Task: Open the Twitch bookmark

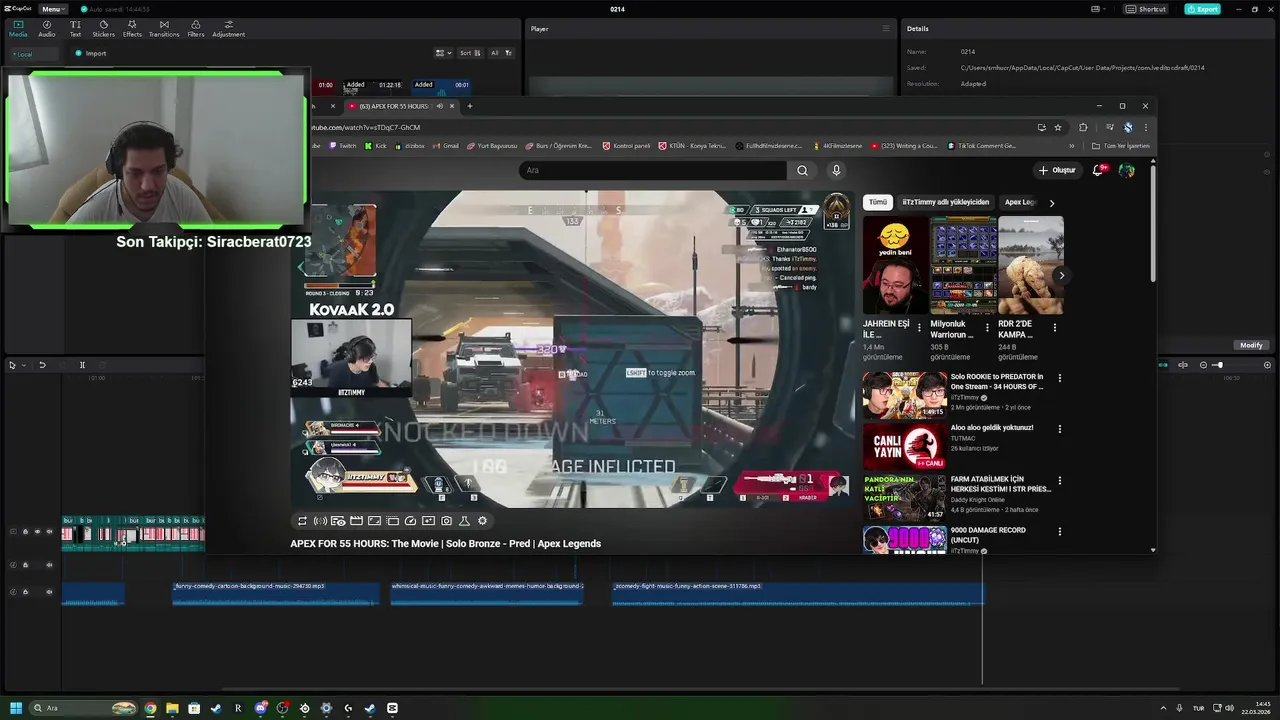Action: click(342, 146)
